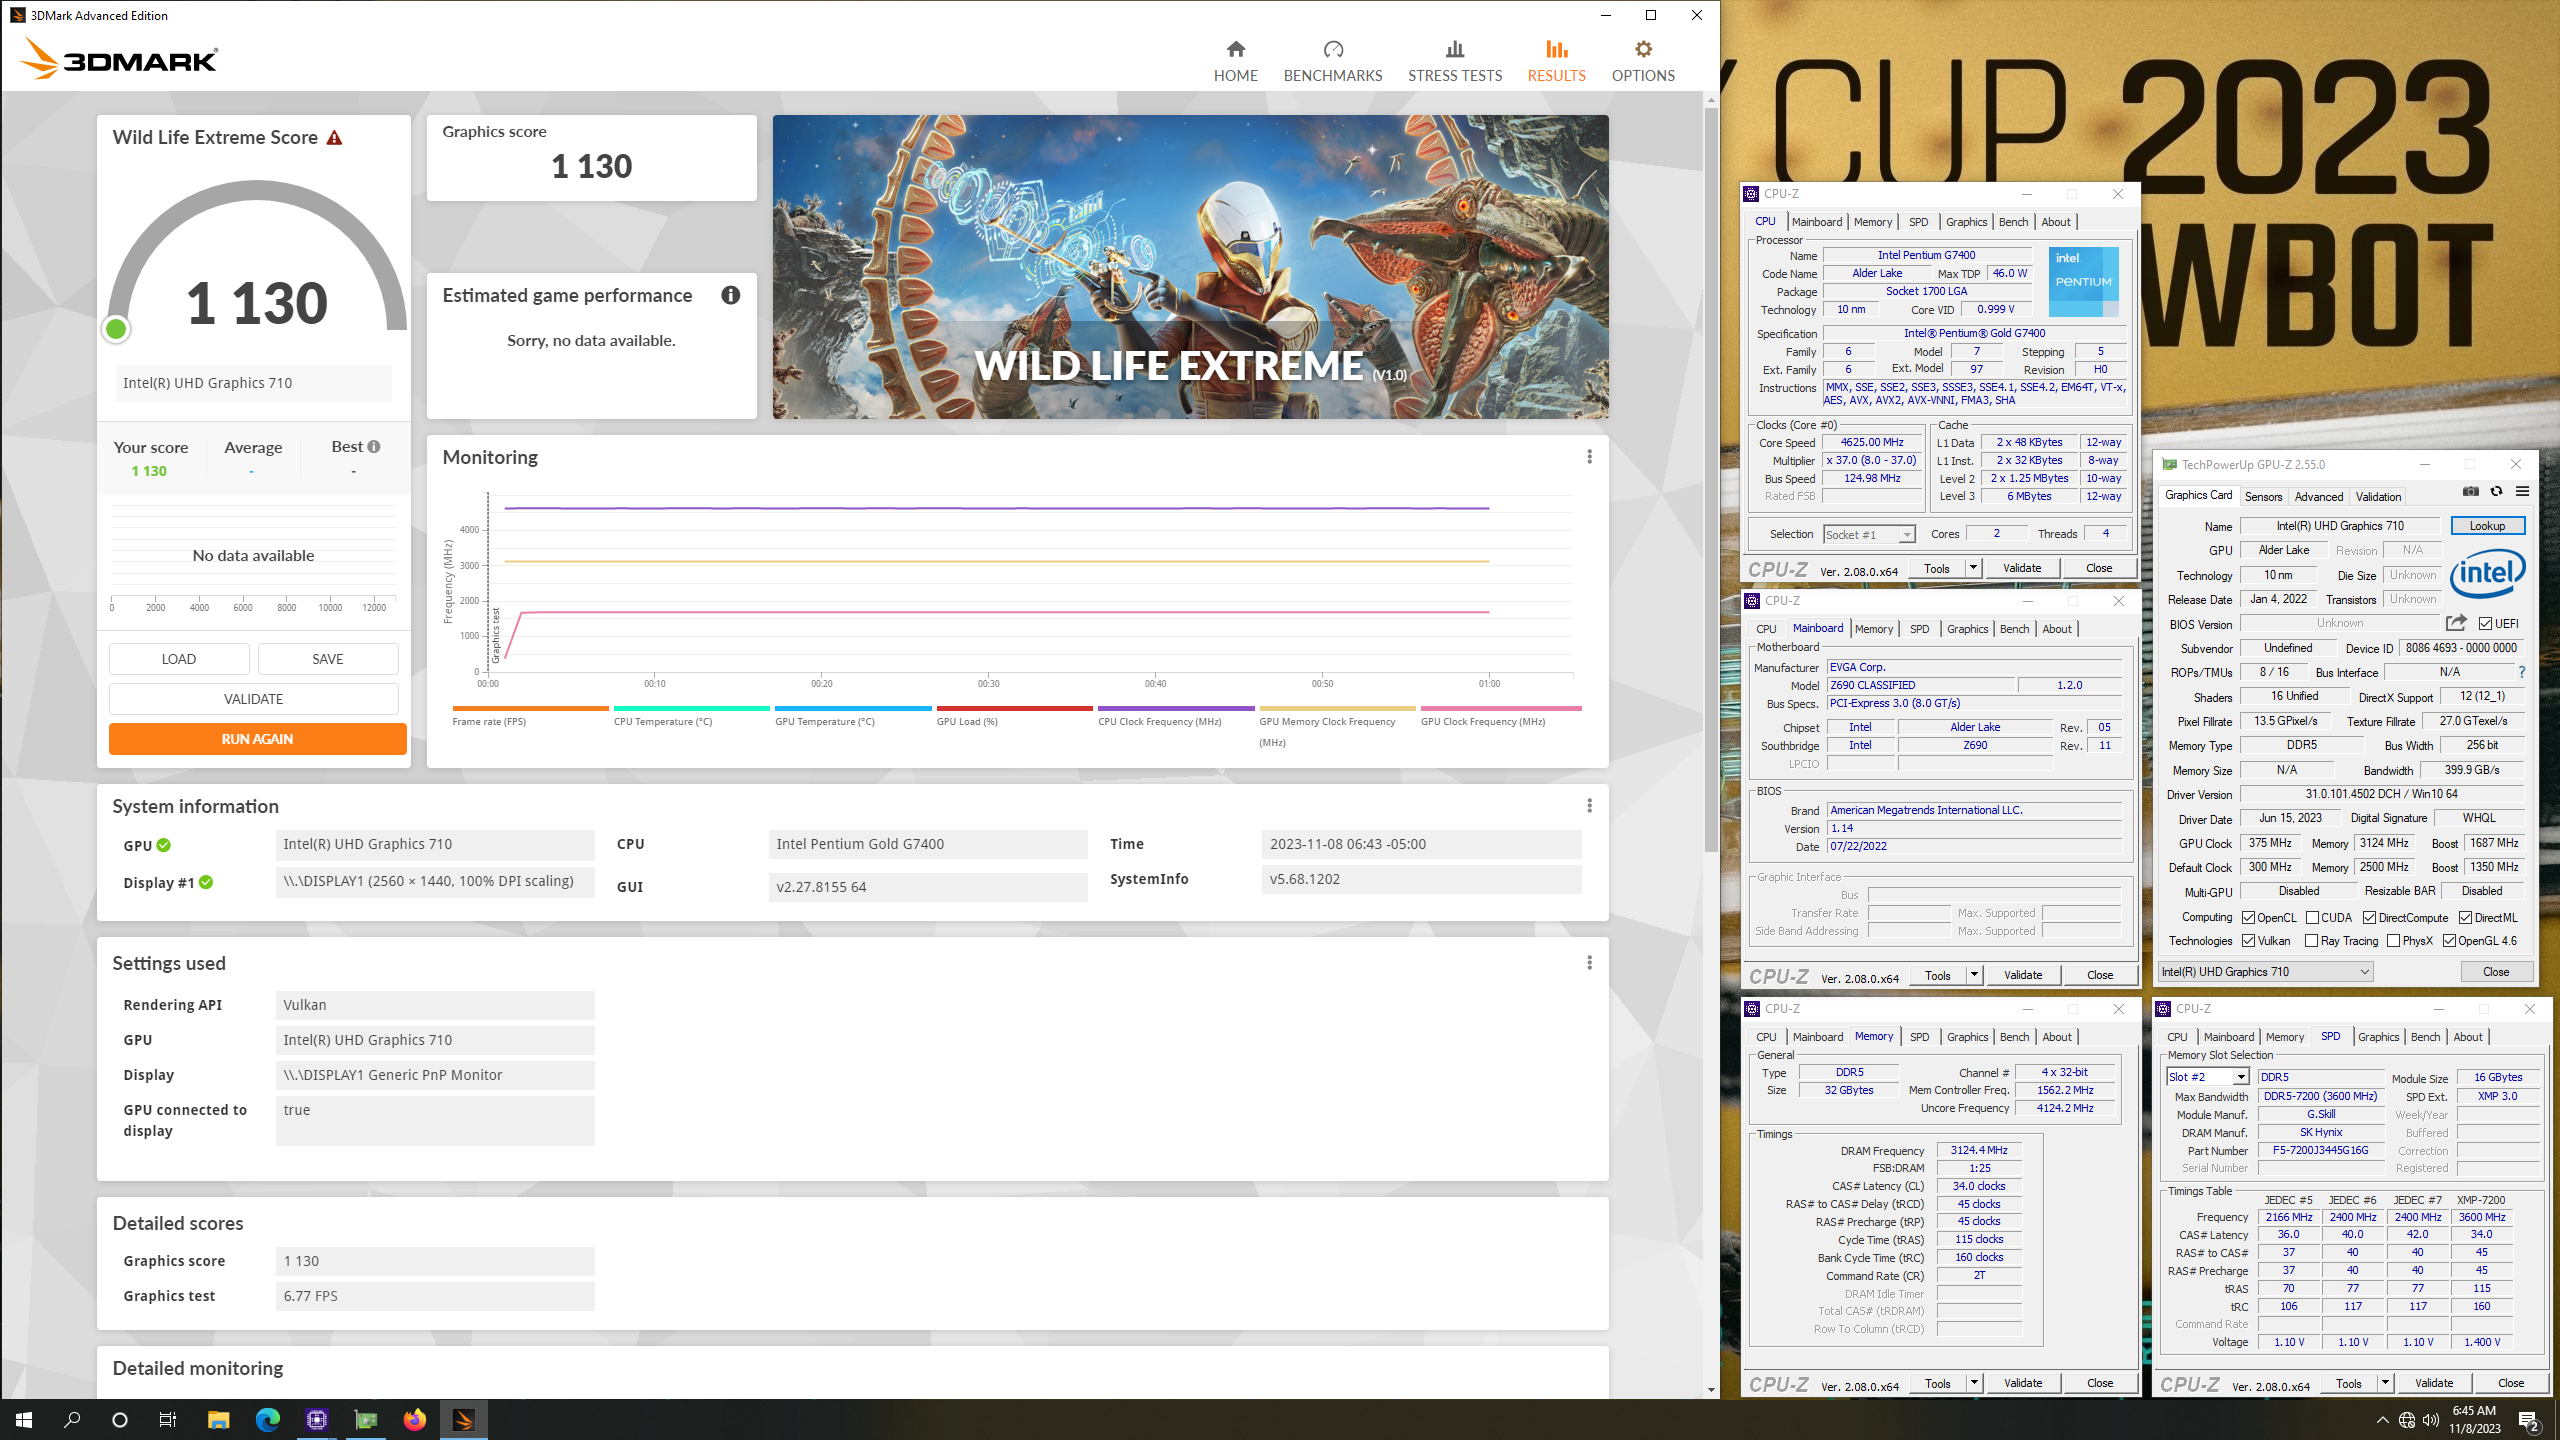Toggle the PhysX checkbox in GPU-Z
Screen dimensions: 2560x1440
(2393, 941)
